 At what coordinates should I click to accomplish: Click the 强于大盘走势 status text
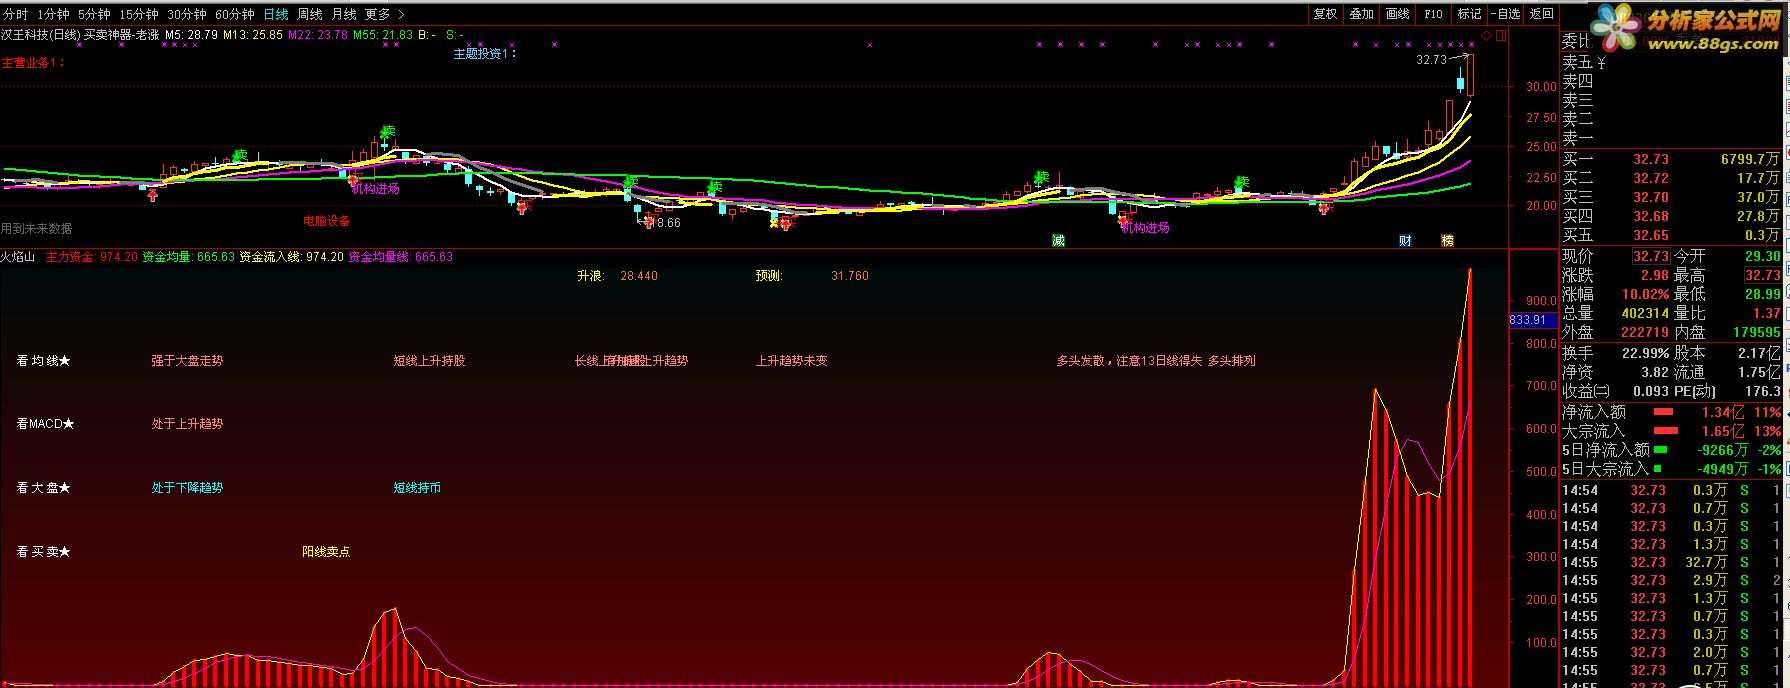coord(187,361)
